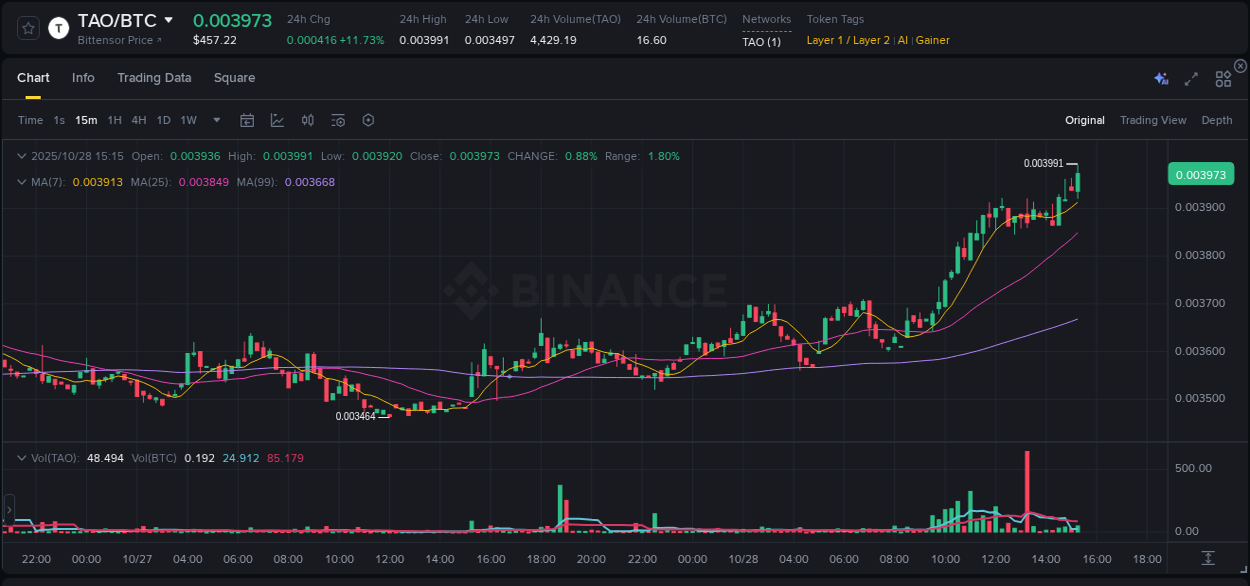Select the line chart style icon
Screen dimensions: 1250x586
pos(277,120)
